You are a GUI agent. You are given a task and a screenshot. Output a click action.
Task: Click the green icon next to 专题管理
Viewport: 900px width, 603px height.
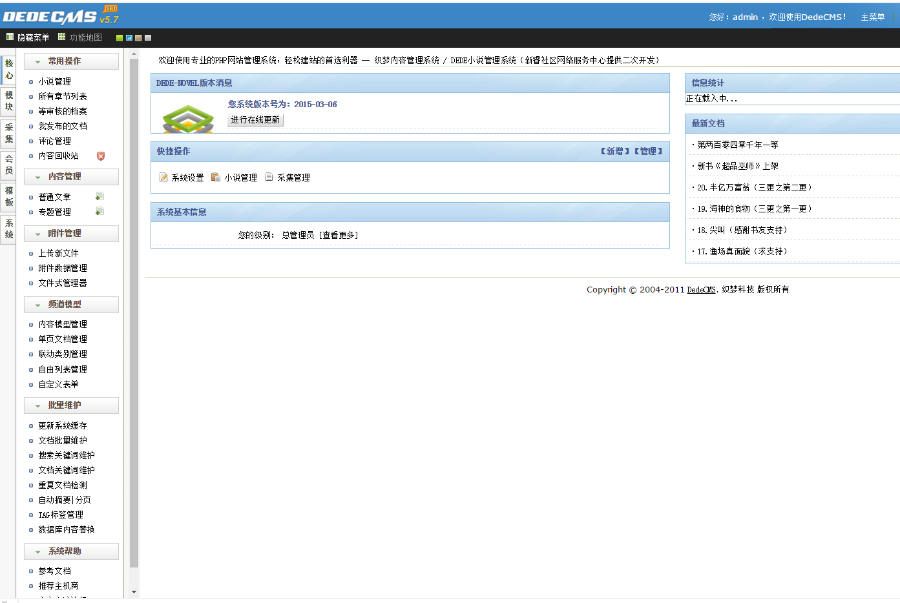pyautogui.click(x=99, y=210)
